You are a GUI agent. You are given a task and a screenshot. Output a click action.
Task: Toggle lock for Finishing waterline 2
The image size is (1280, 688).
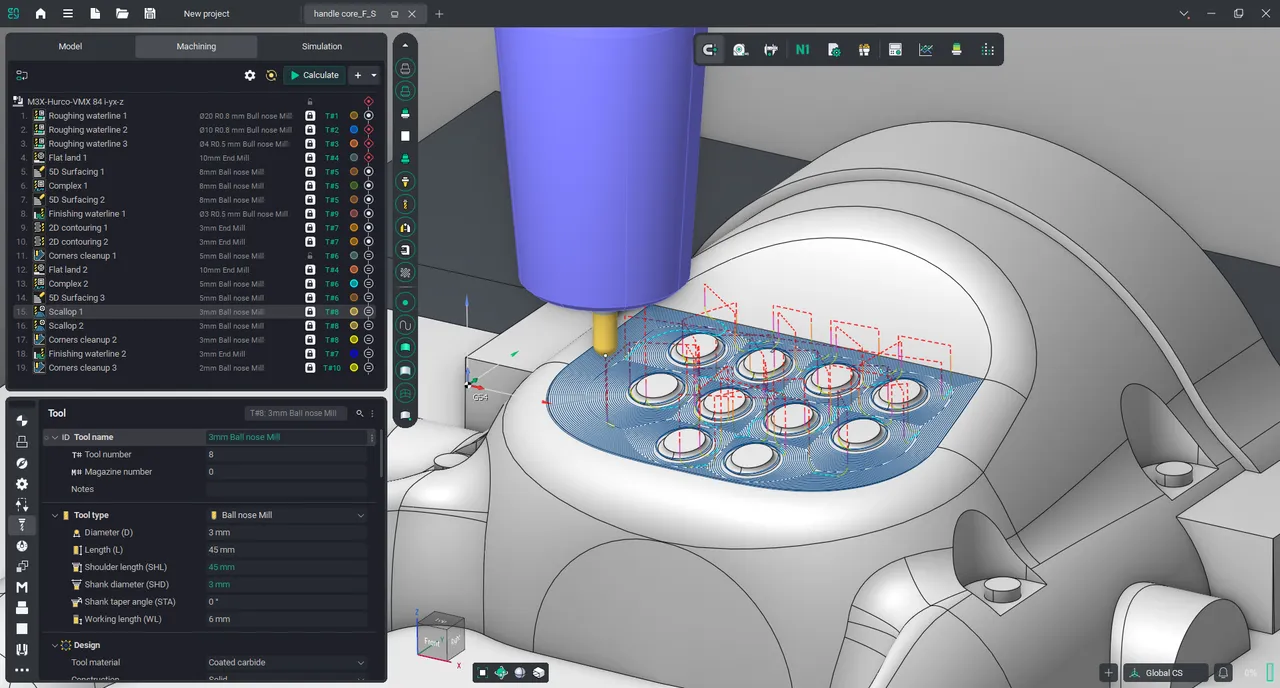310,354
